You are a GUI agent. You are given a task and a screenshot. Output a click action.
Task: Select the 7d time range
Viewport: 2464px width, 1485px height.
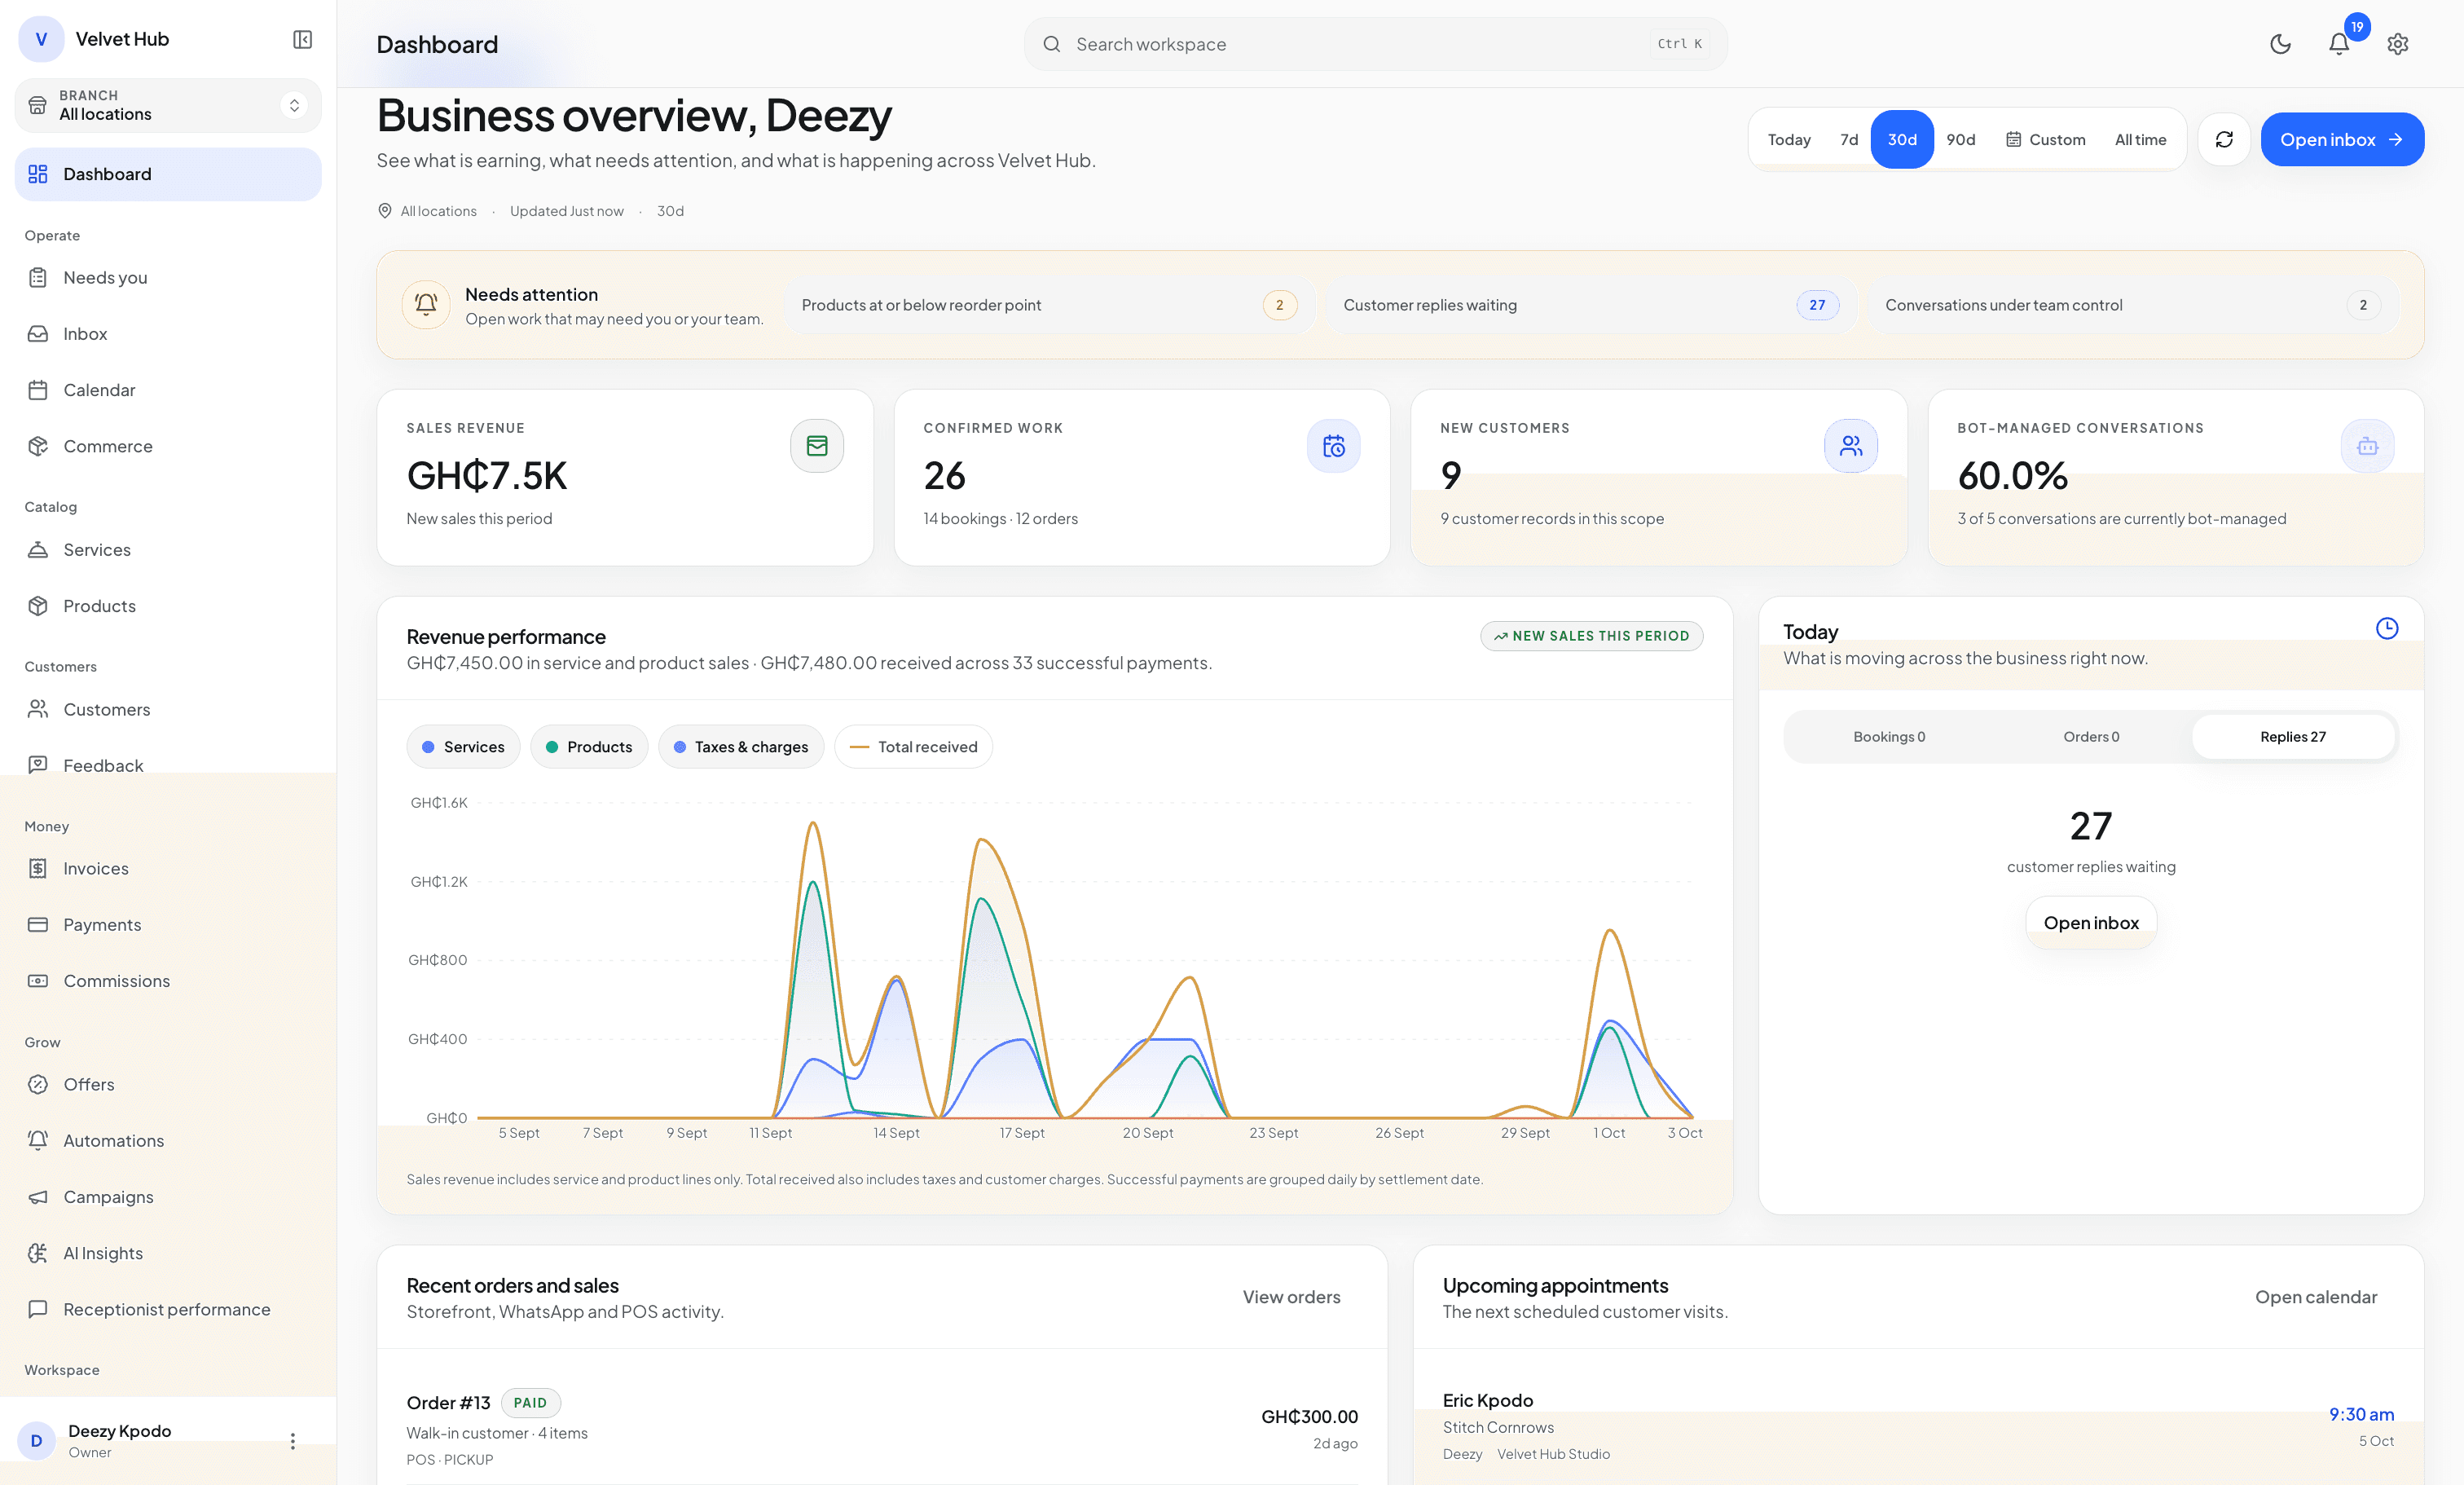click(1849, 139)
